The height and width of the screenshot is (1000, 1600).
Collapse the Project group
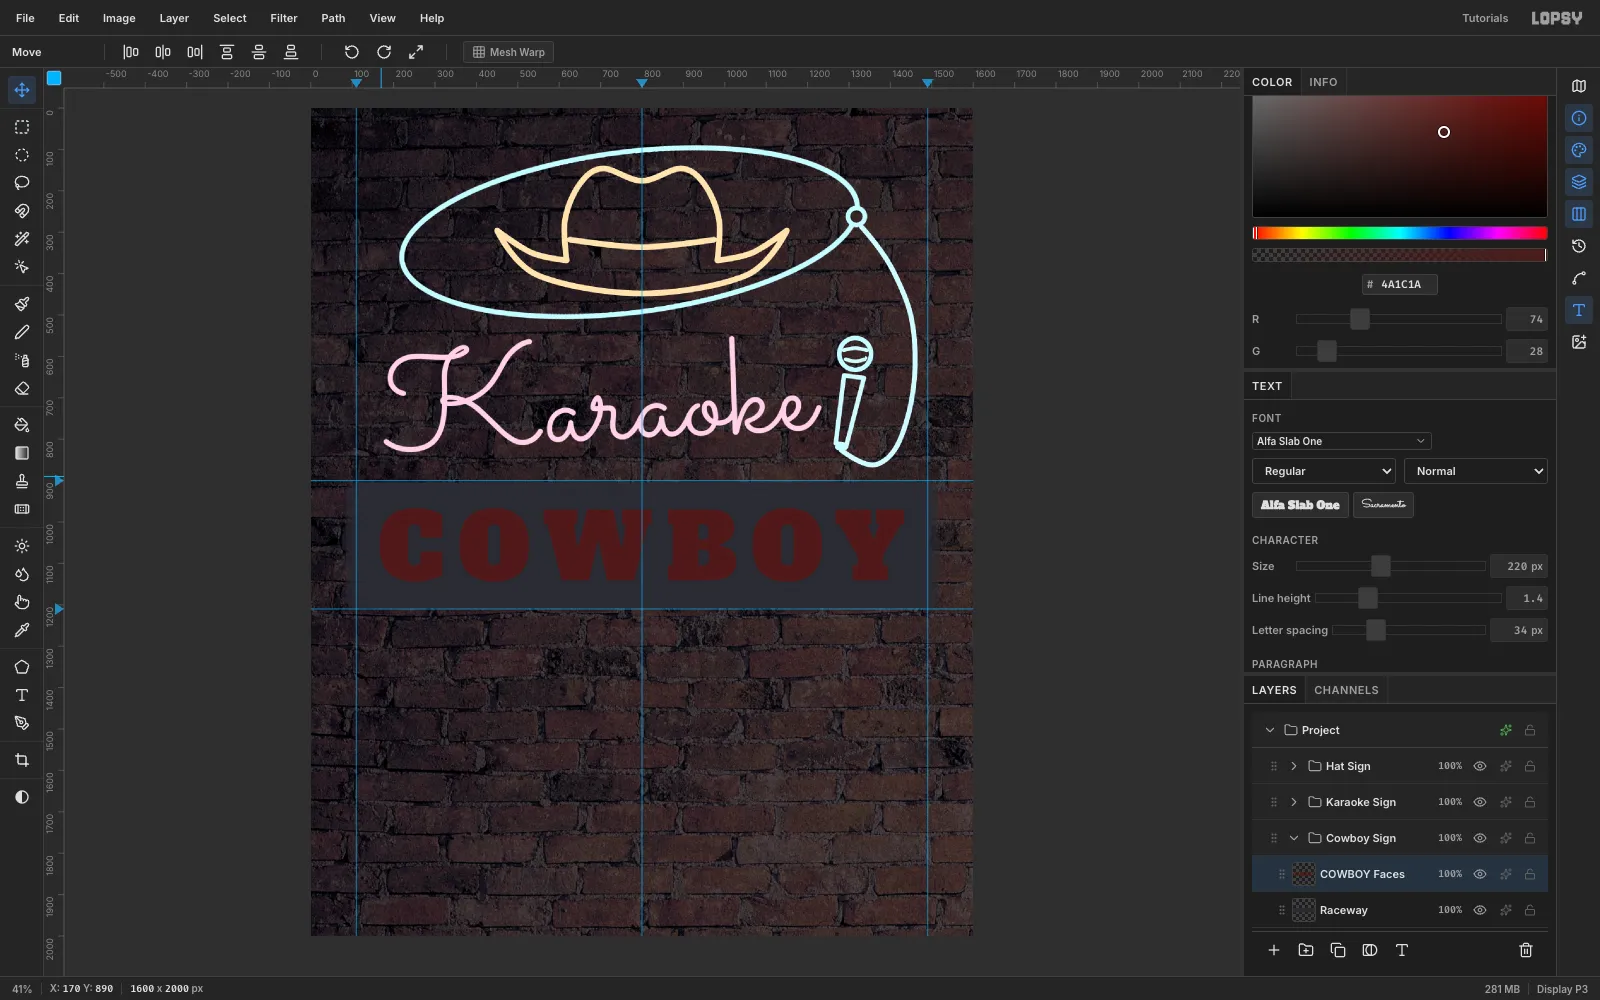point(1270,730)
